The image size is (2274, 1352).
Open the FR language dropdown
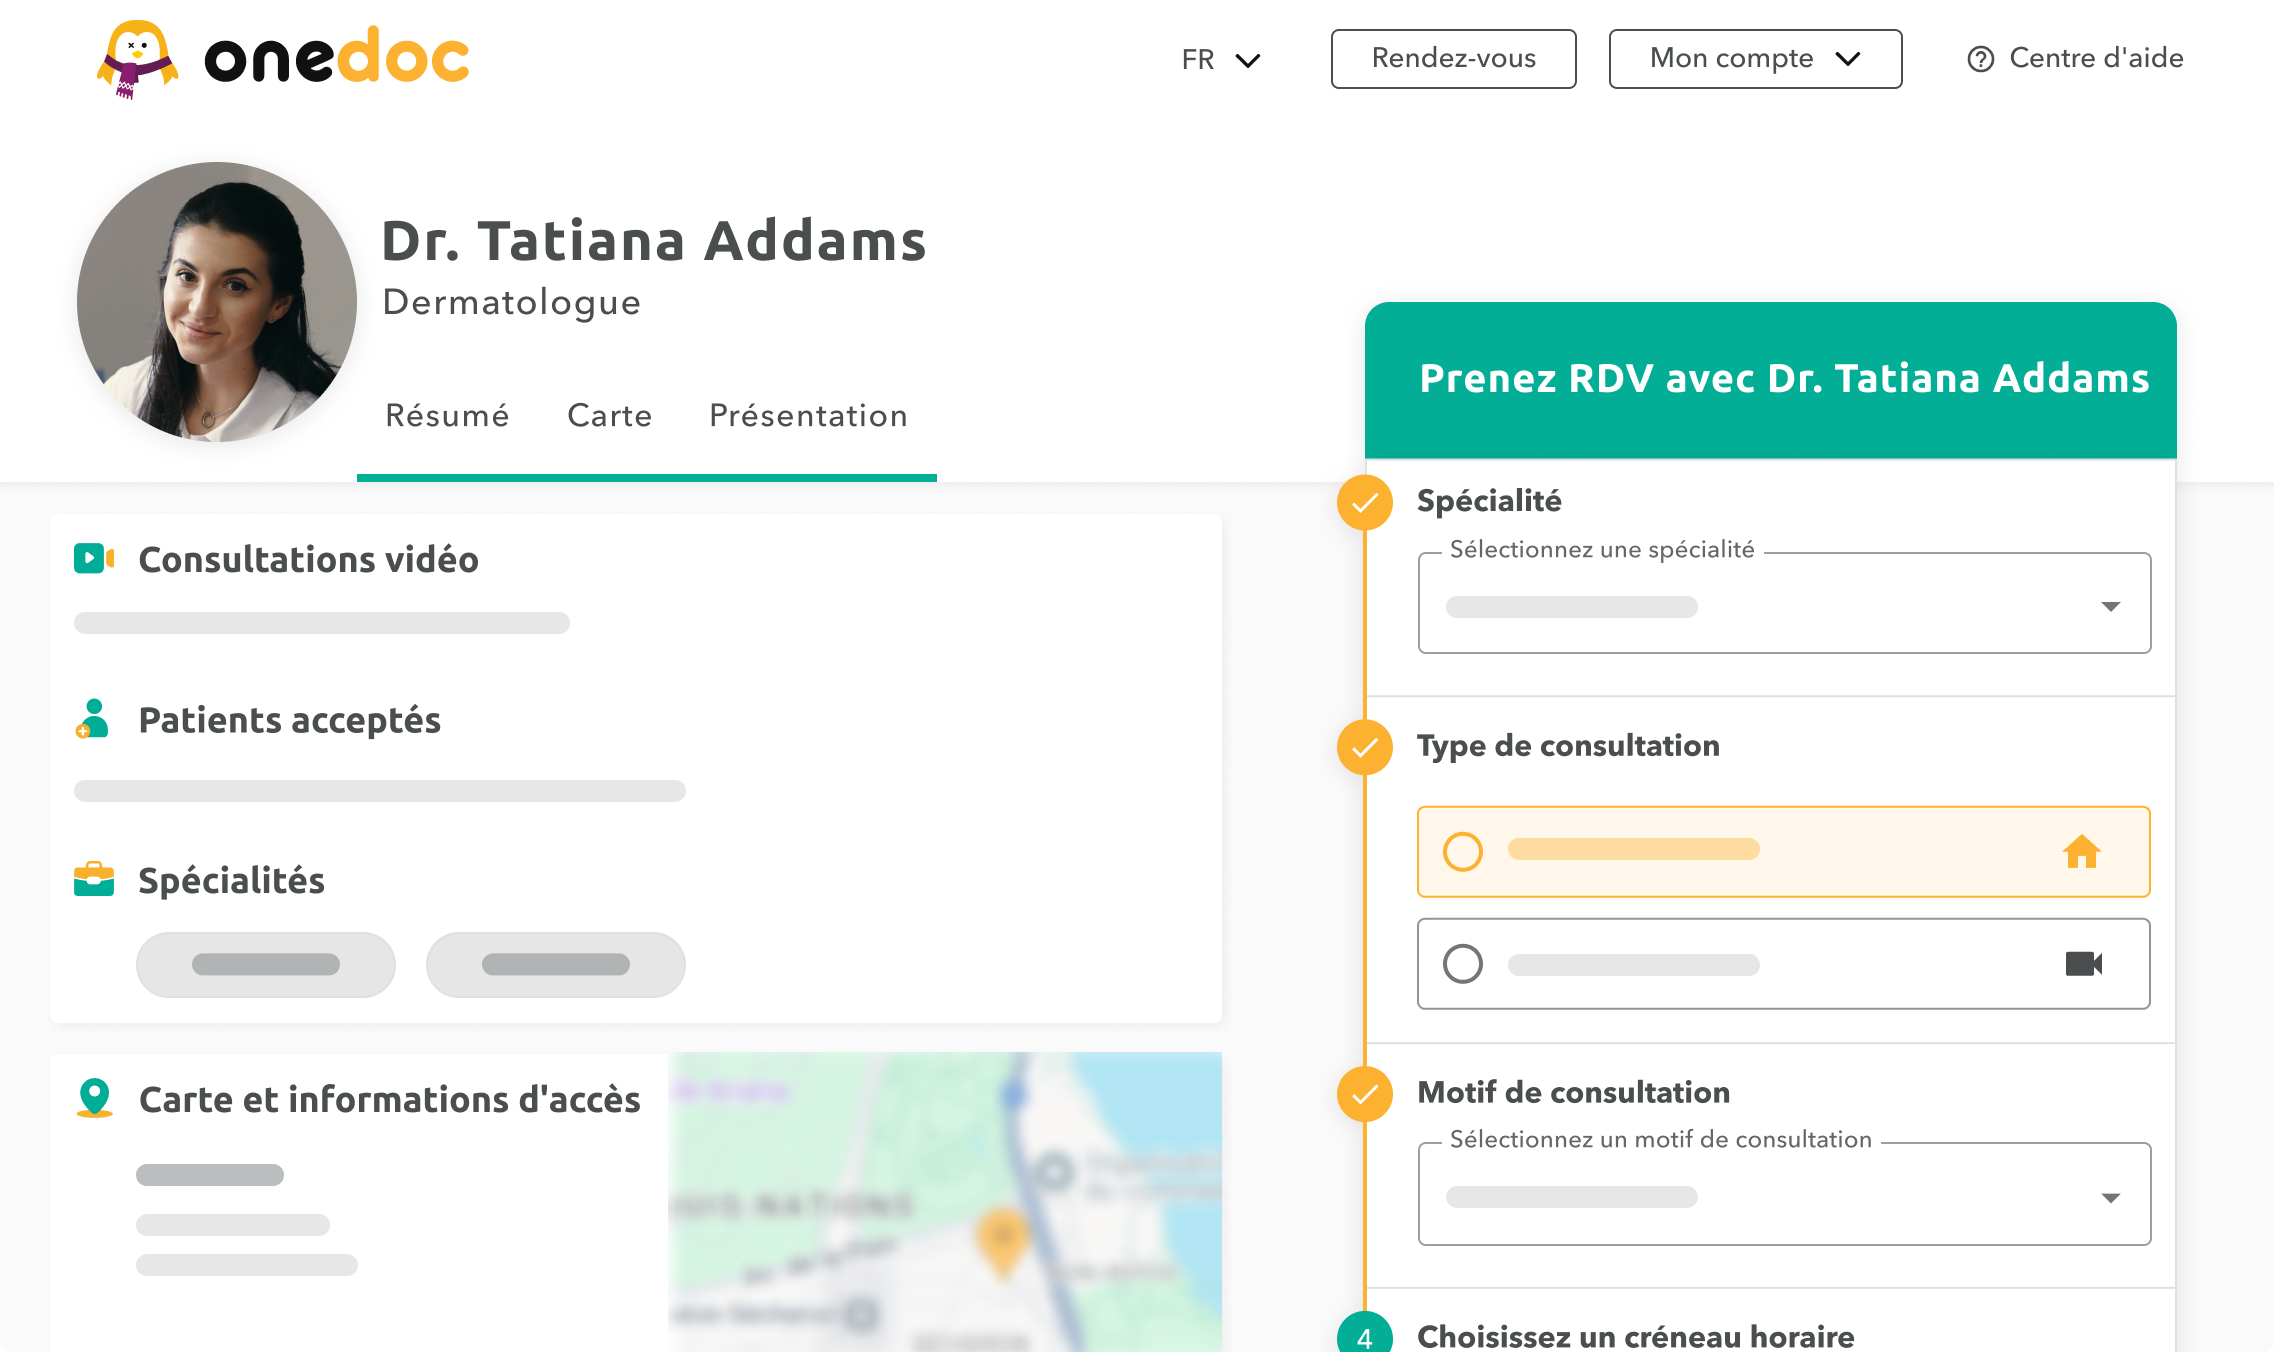pyautogui.click(x=1220, y=60)
